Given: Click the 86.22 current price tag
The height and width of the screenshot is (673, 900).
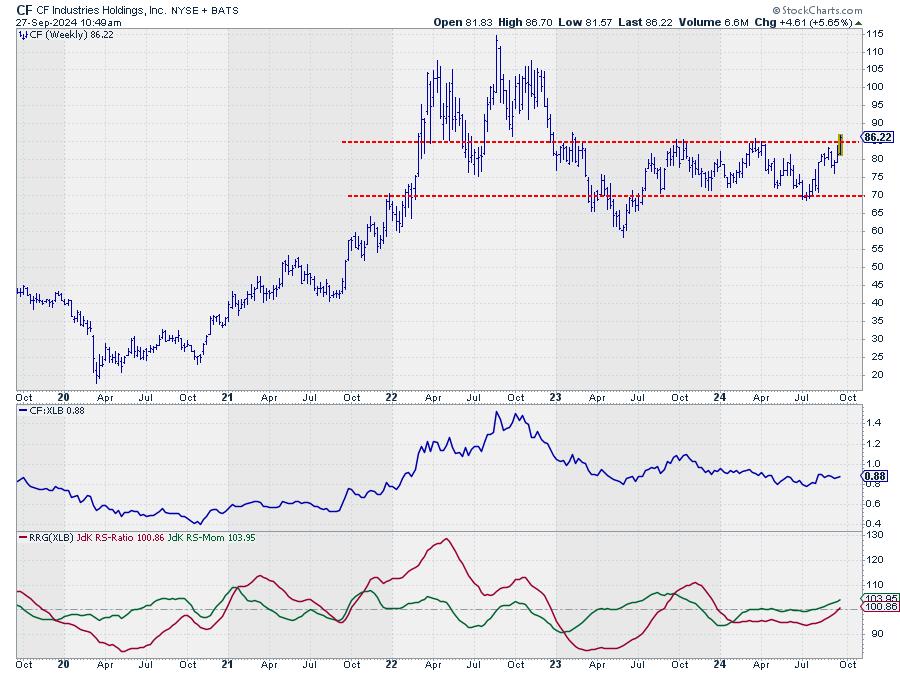Looking at the screenshot, I should point(877,137).
